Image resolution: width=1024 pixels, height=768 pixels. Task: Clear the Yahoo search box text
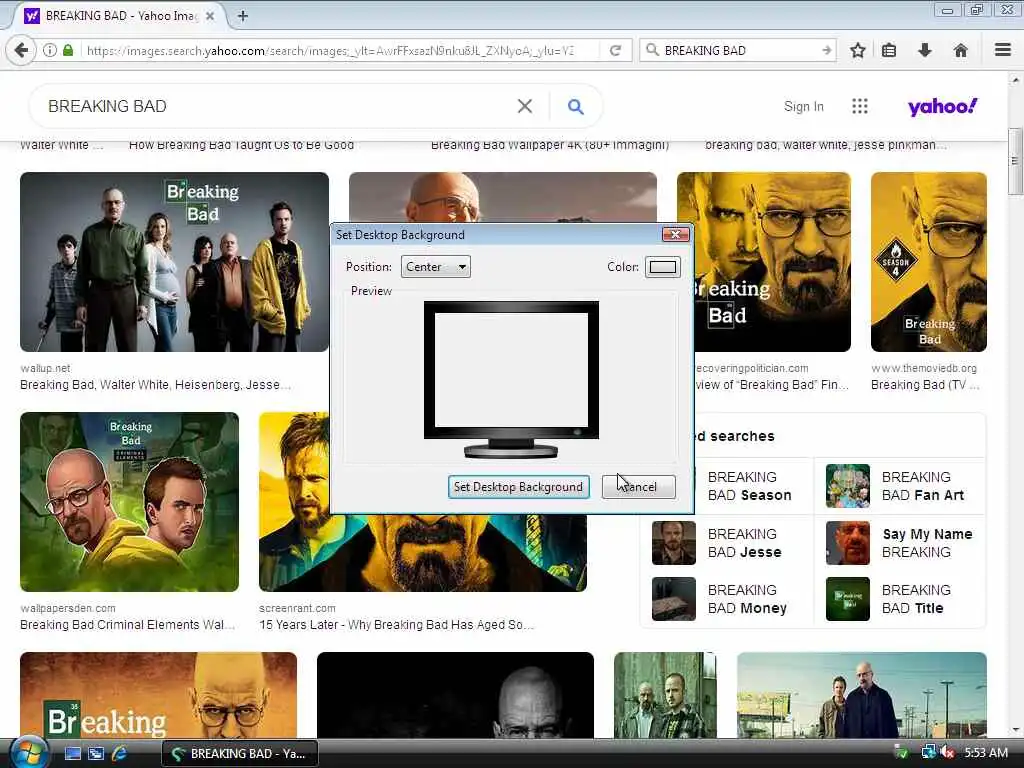click(524, 106)
